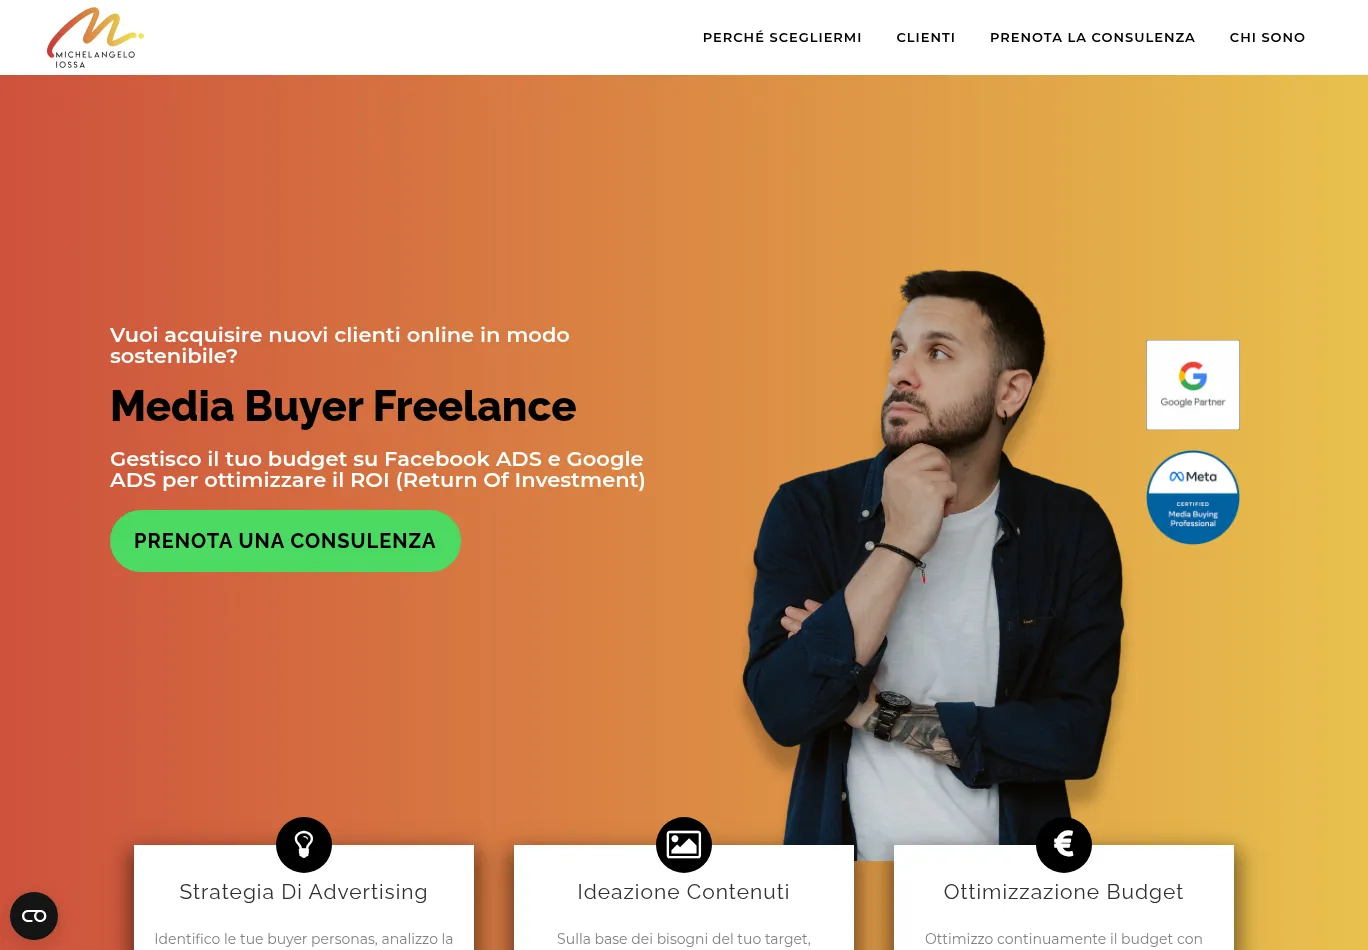This screenshot has width=1368, height=950.
Task: Open the round accessibility widget bottom-left
Action: coord(34,916)
